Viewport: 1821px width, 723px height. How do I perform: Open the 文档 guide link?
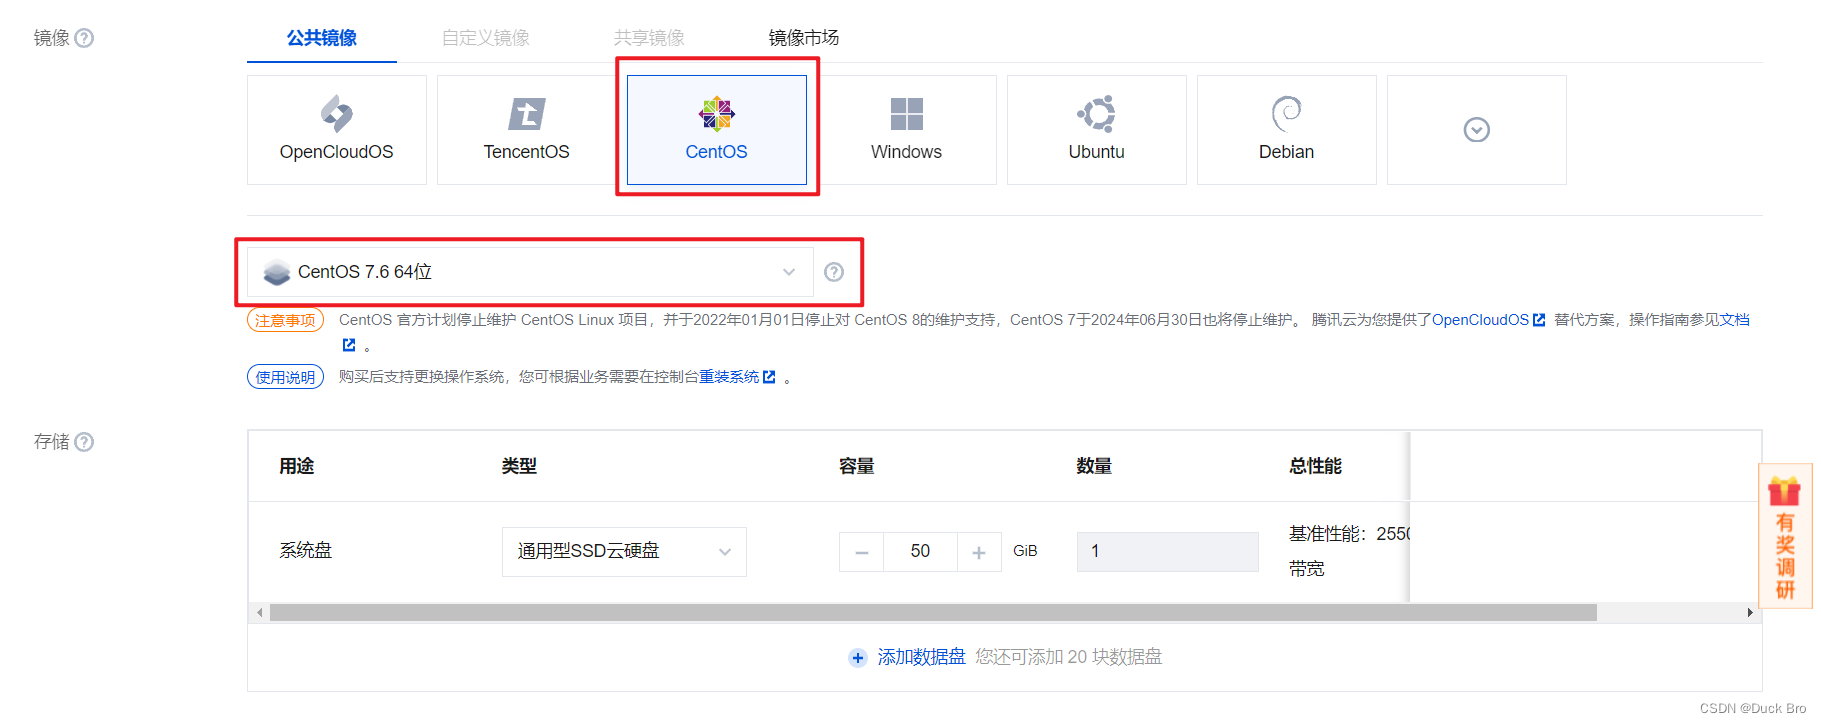[x=1735, y=320]
